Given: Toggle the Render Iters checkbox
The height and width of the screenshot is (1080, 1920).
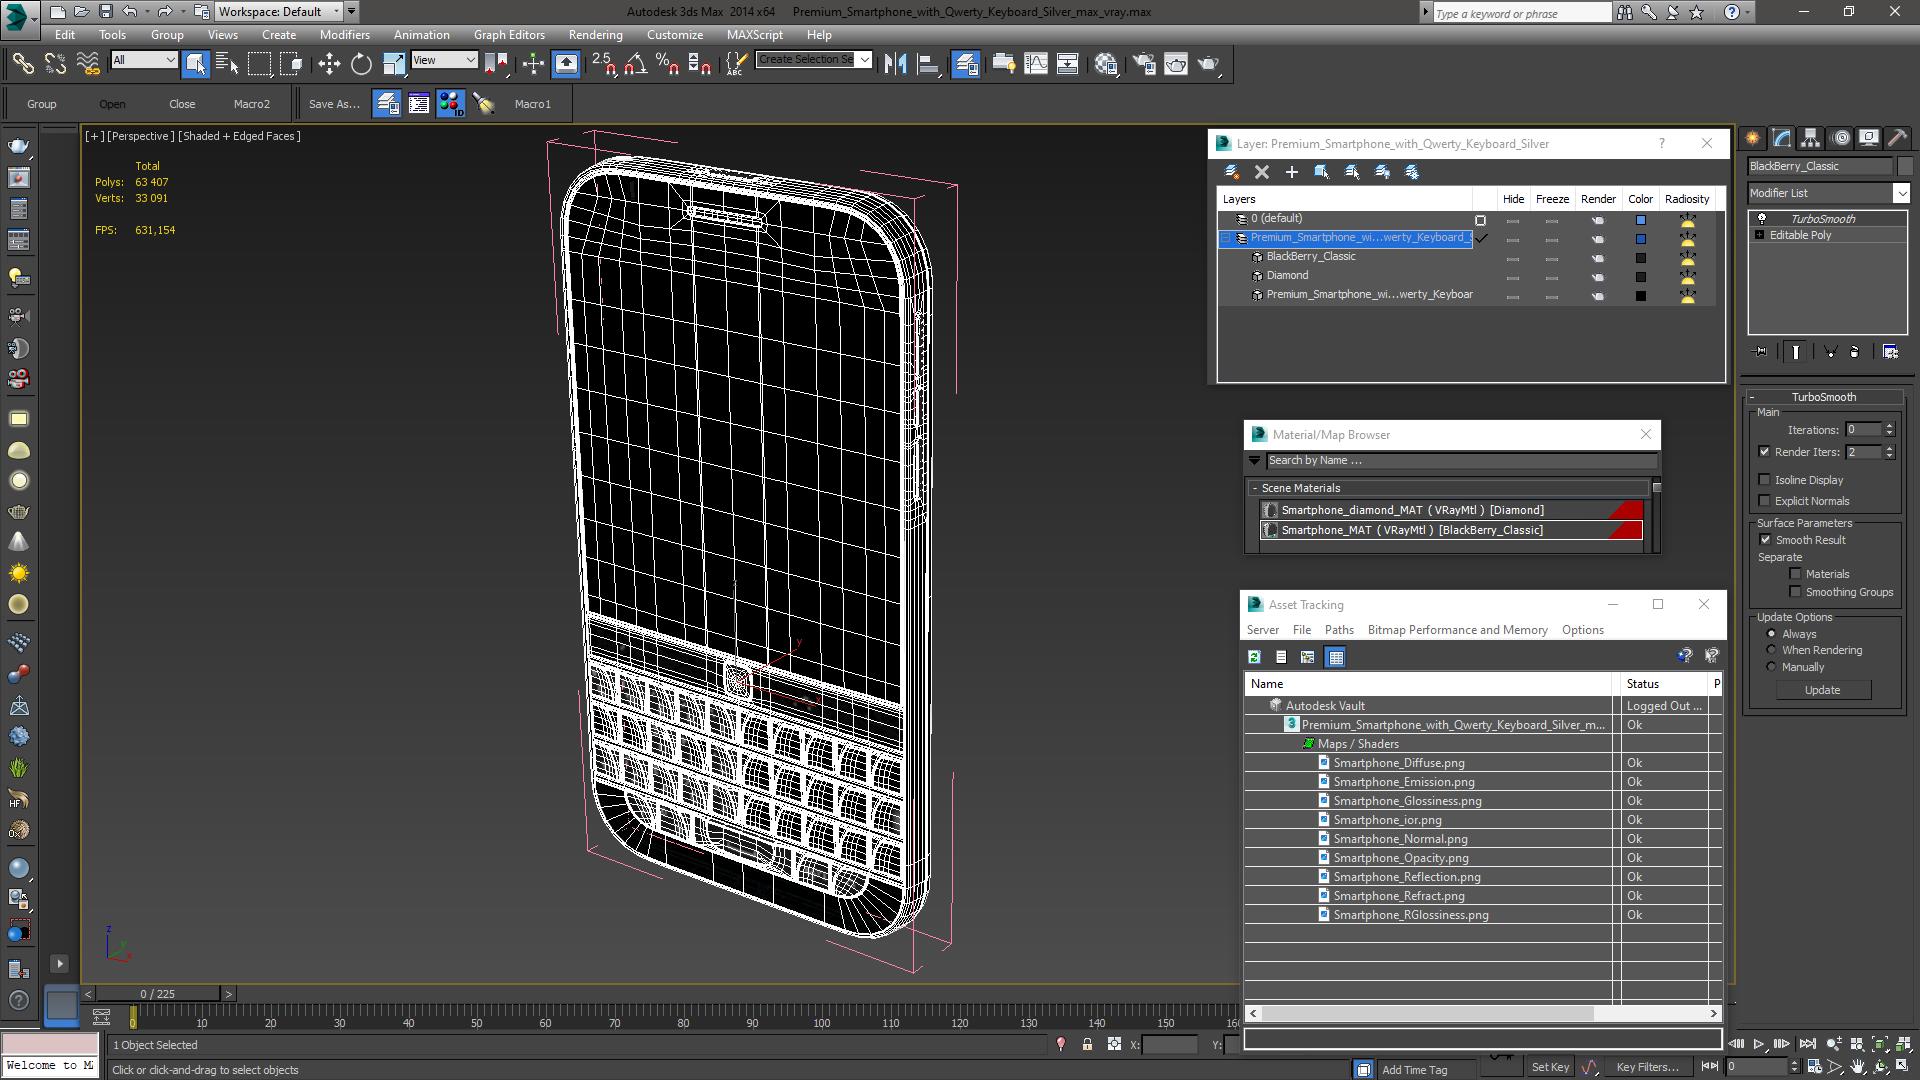Looking at the screenshot, I should coord(1765,452).
